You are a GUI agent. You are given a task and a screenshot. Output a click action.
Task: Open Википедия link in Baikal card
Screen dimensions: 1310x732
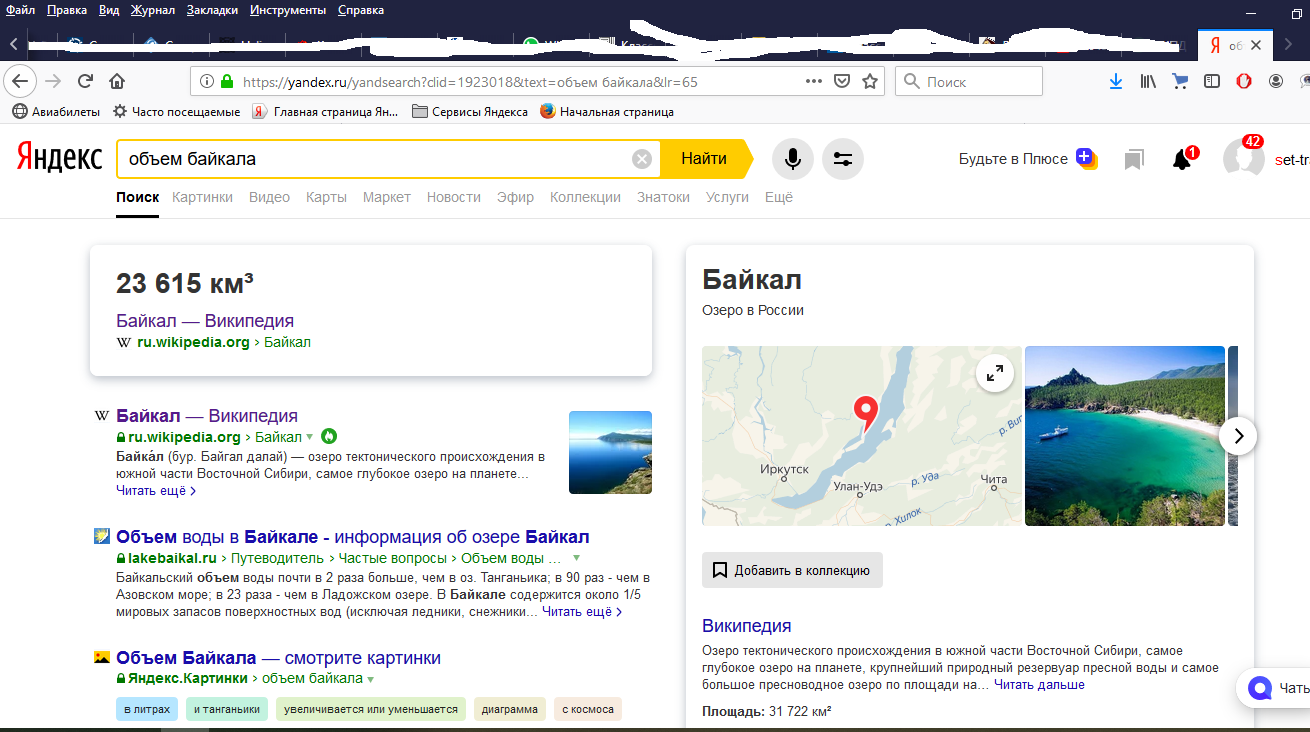pos(747,626)
